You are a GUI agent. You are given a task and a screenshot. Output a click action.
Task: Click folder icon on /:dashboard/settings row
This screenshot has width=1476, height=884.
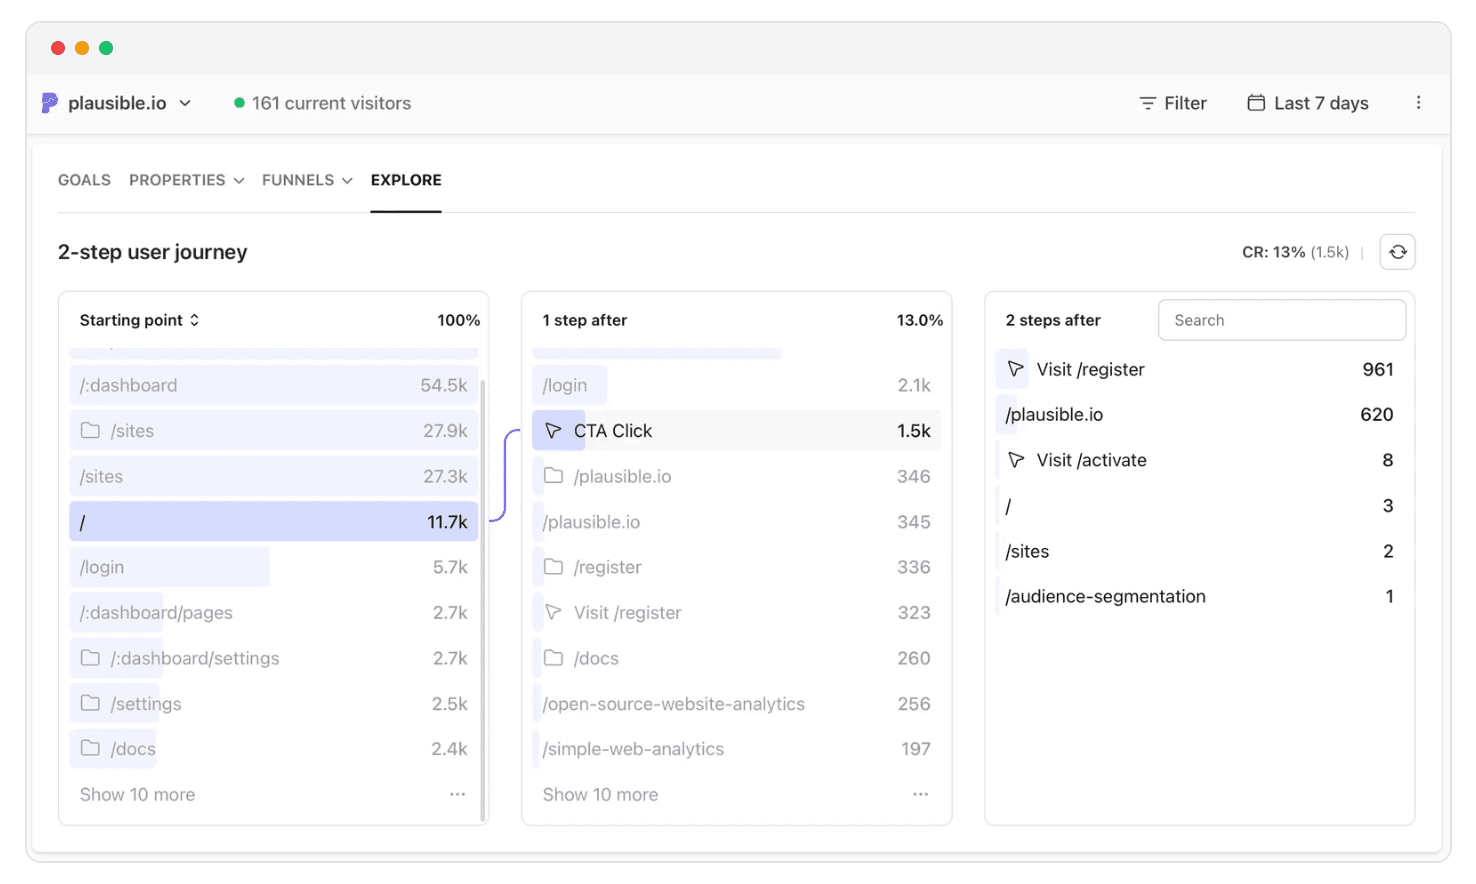pyautogui.click(x=90, y=658)
